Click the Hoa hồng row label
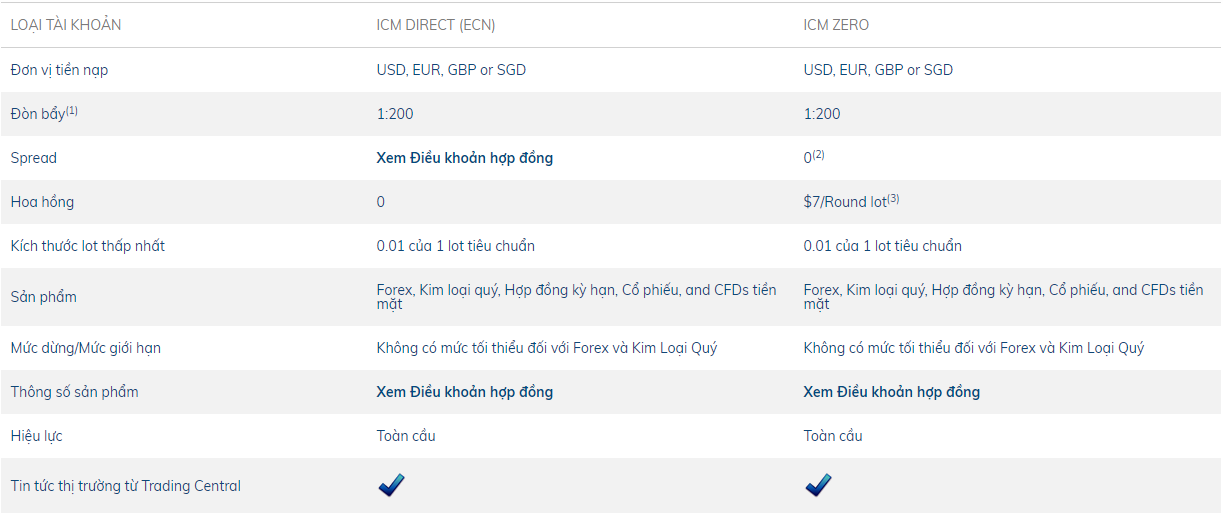 tap(42, 202)
